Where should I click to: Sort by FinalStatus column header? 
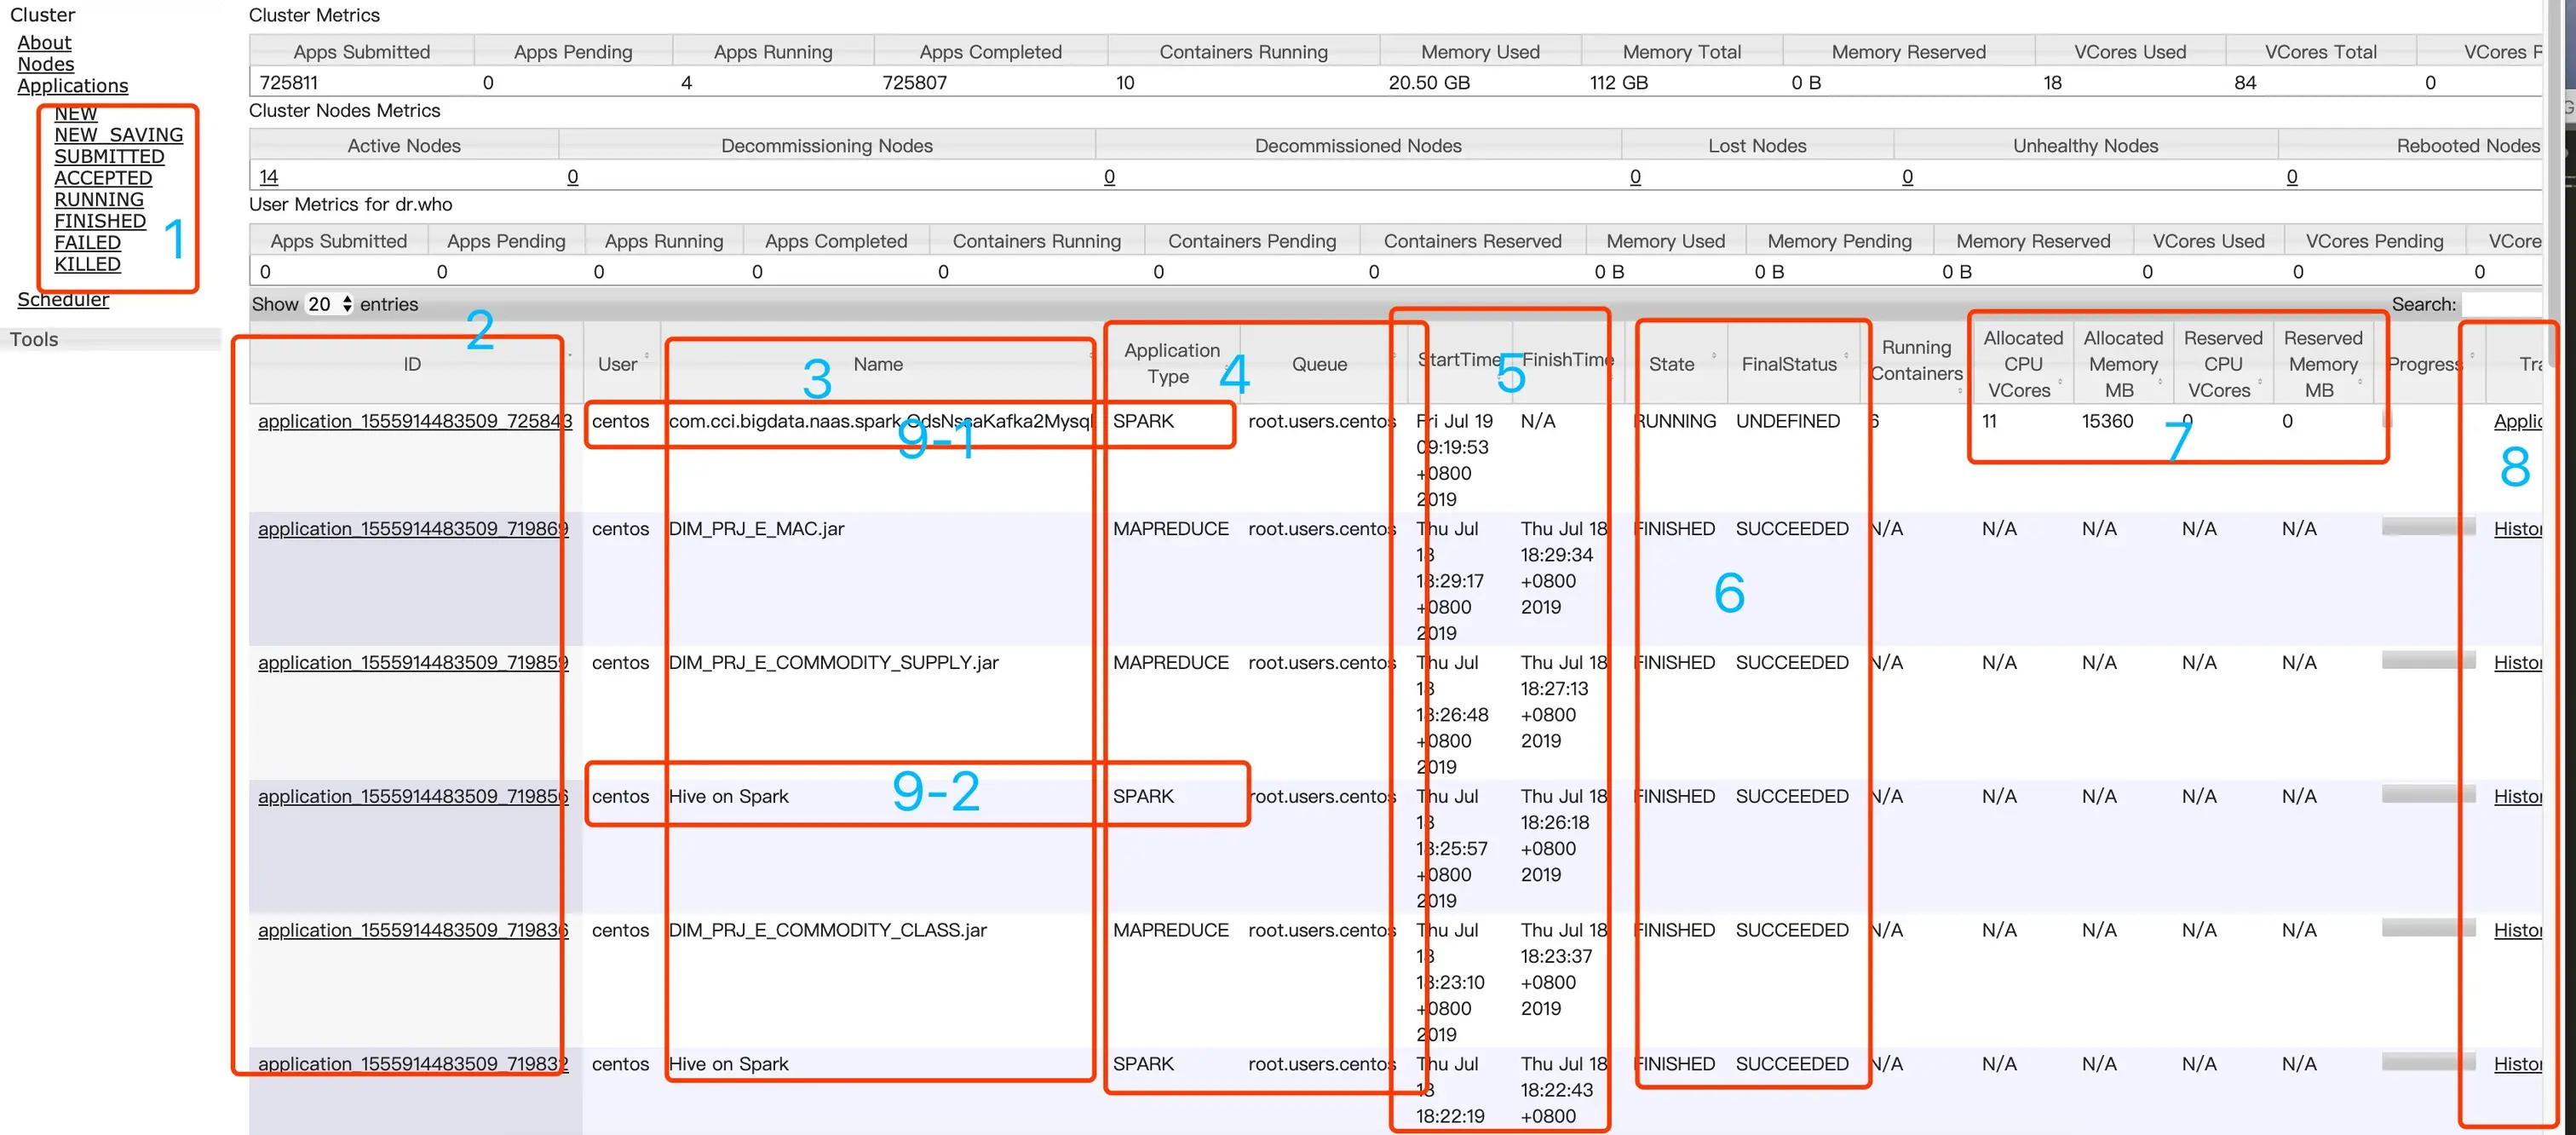coord(1788,364)
